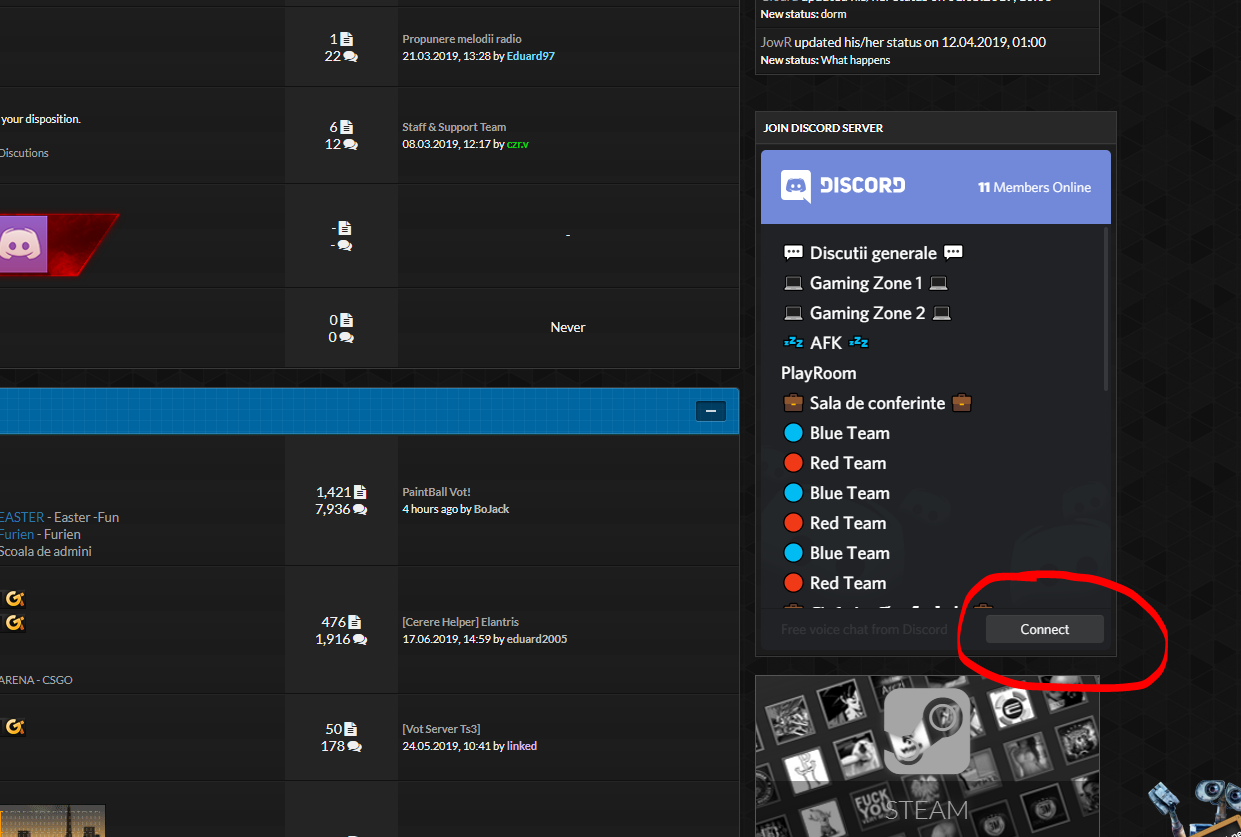Screen dimensions: 1241x837
Task: View BoJack's profile
Action: tap(491, 509)
